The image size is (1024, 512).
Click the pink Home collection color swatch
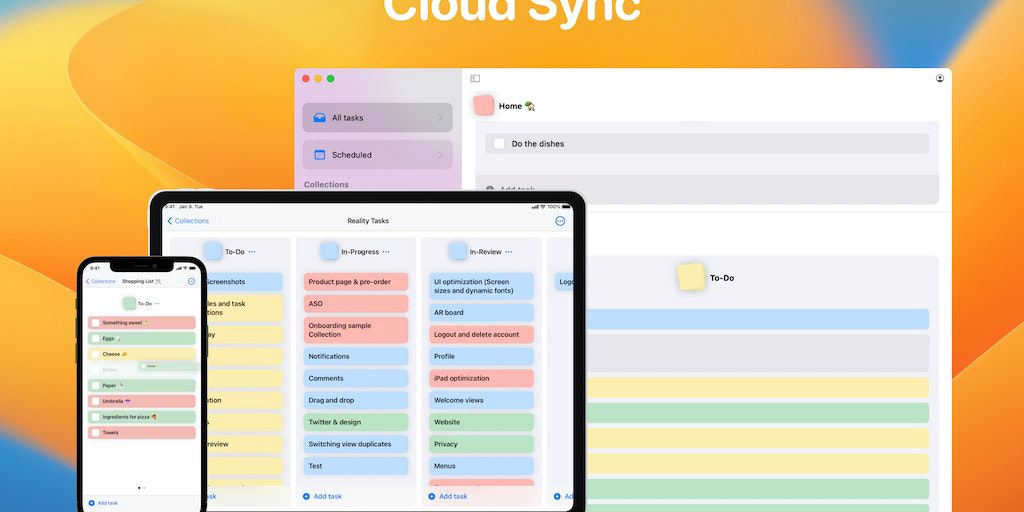click(x=484, y=105)
